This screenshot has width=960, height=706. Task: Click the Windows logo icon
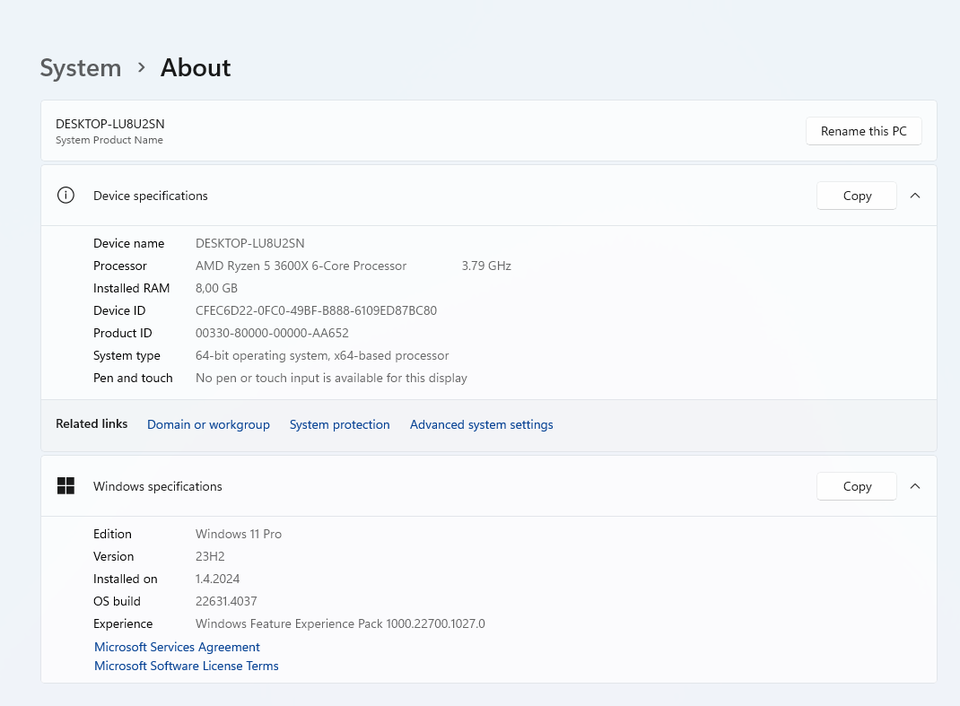66,486
